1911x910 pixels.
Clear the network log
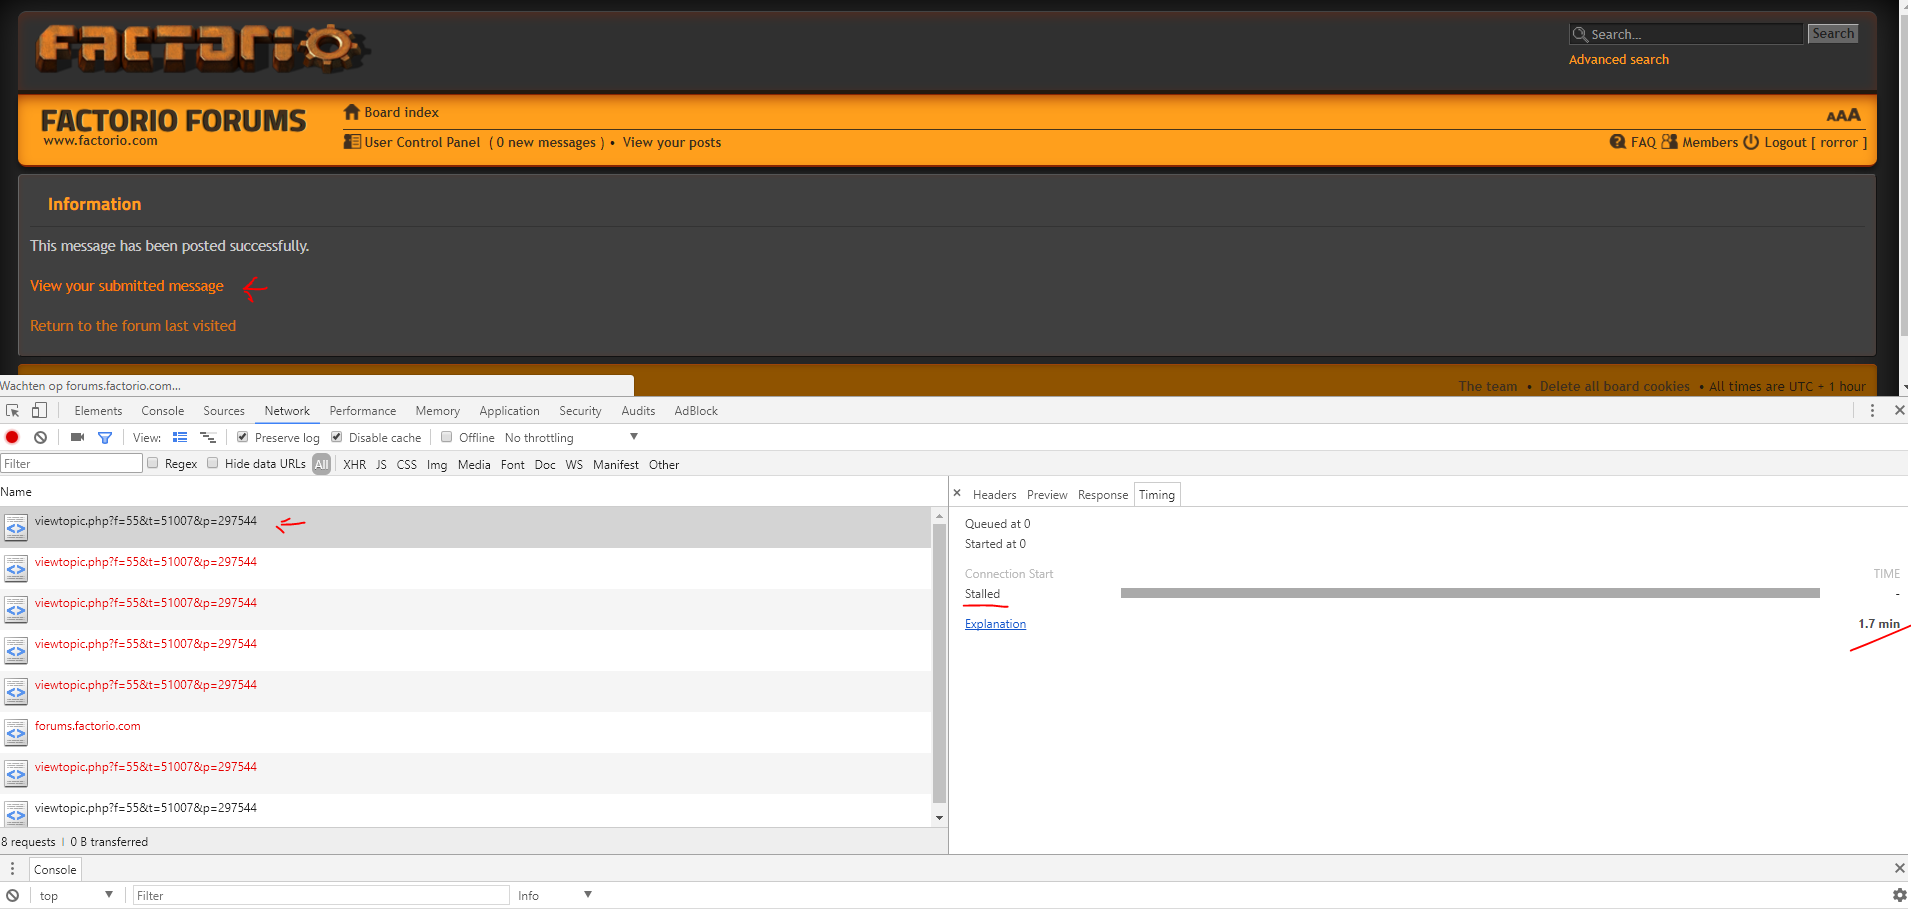tap(40, 438)
